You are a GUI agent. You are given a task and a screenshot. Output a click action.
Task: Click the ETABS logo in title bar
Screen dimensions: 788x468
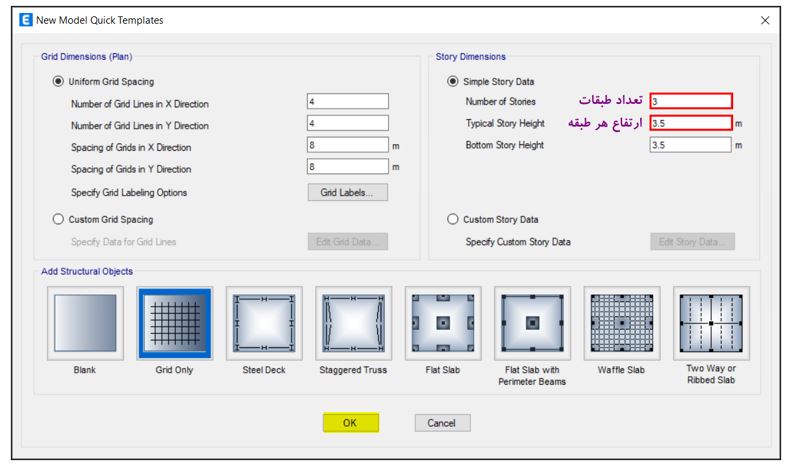click(x=26, y=20)
